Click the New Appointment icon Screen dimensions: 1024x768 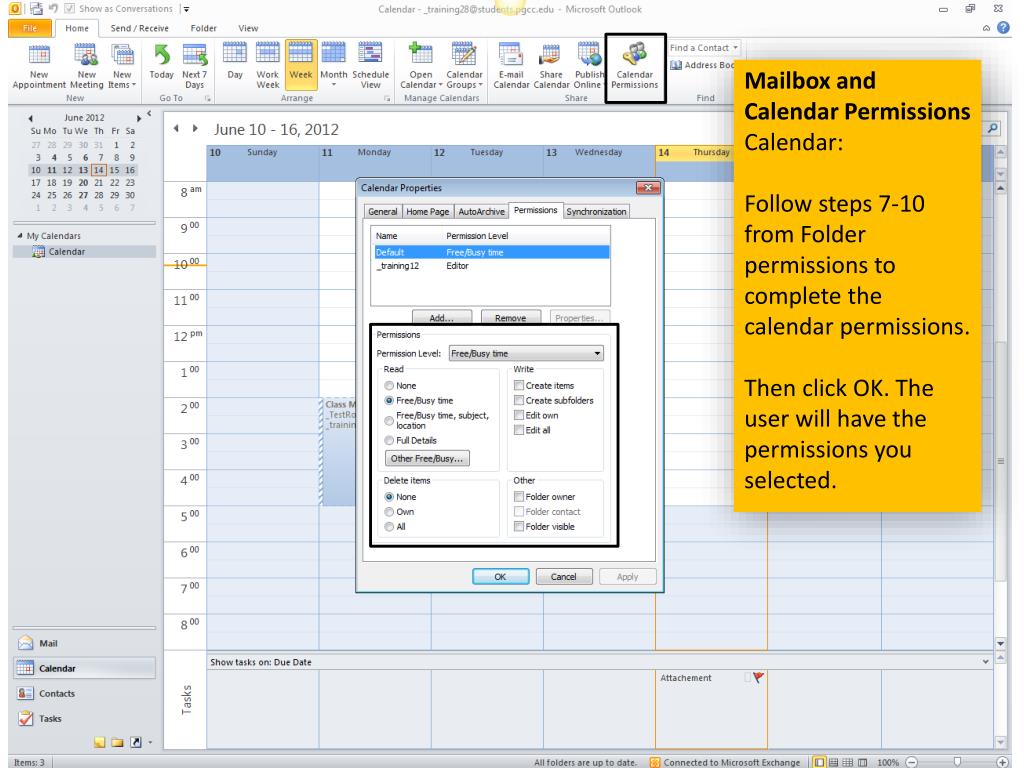[x=39, y=65]
